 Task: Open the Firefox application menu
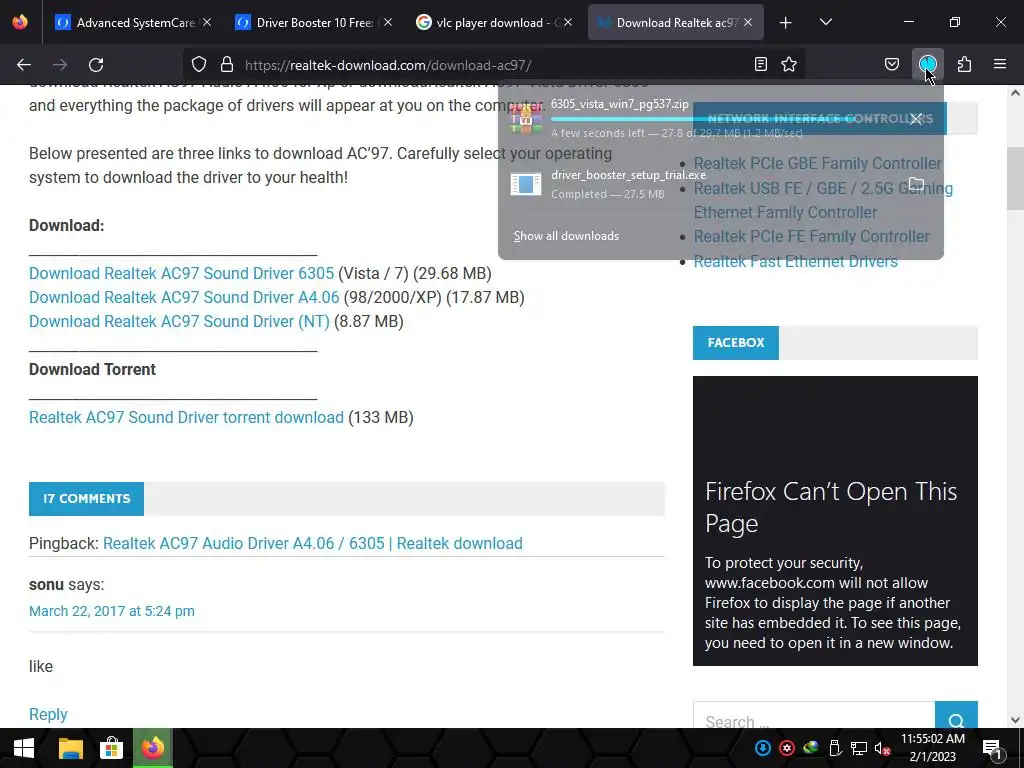click(x=1000, y=65)
